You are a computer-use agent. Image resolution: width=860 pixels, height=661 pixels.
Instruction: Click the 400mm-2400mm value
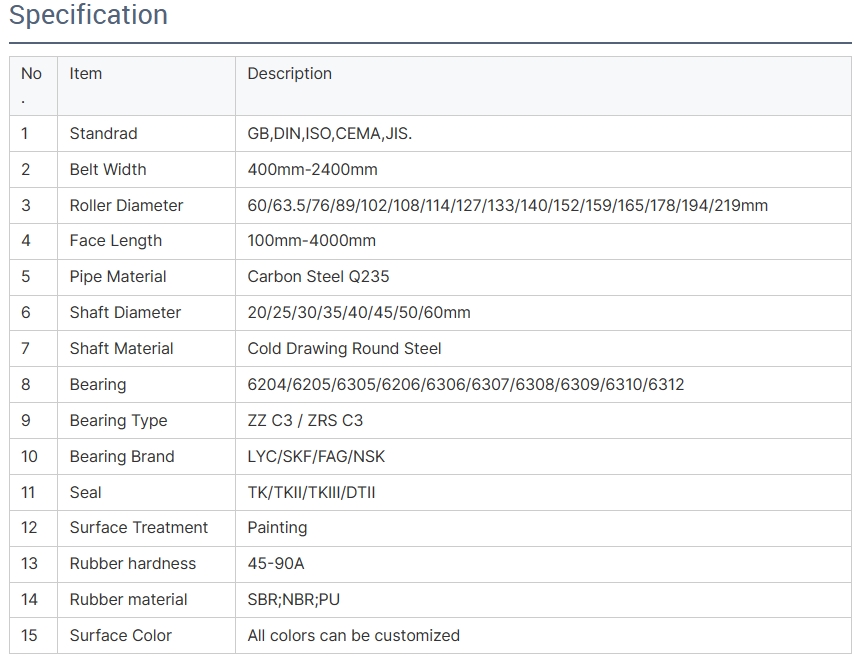312,170
